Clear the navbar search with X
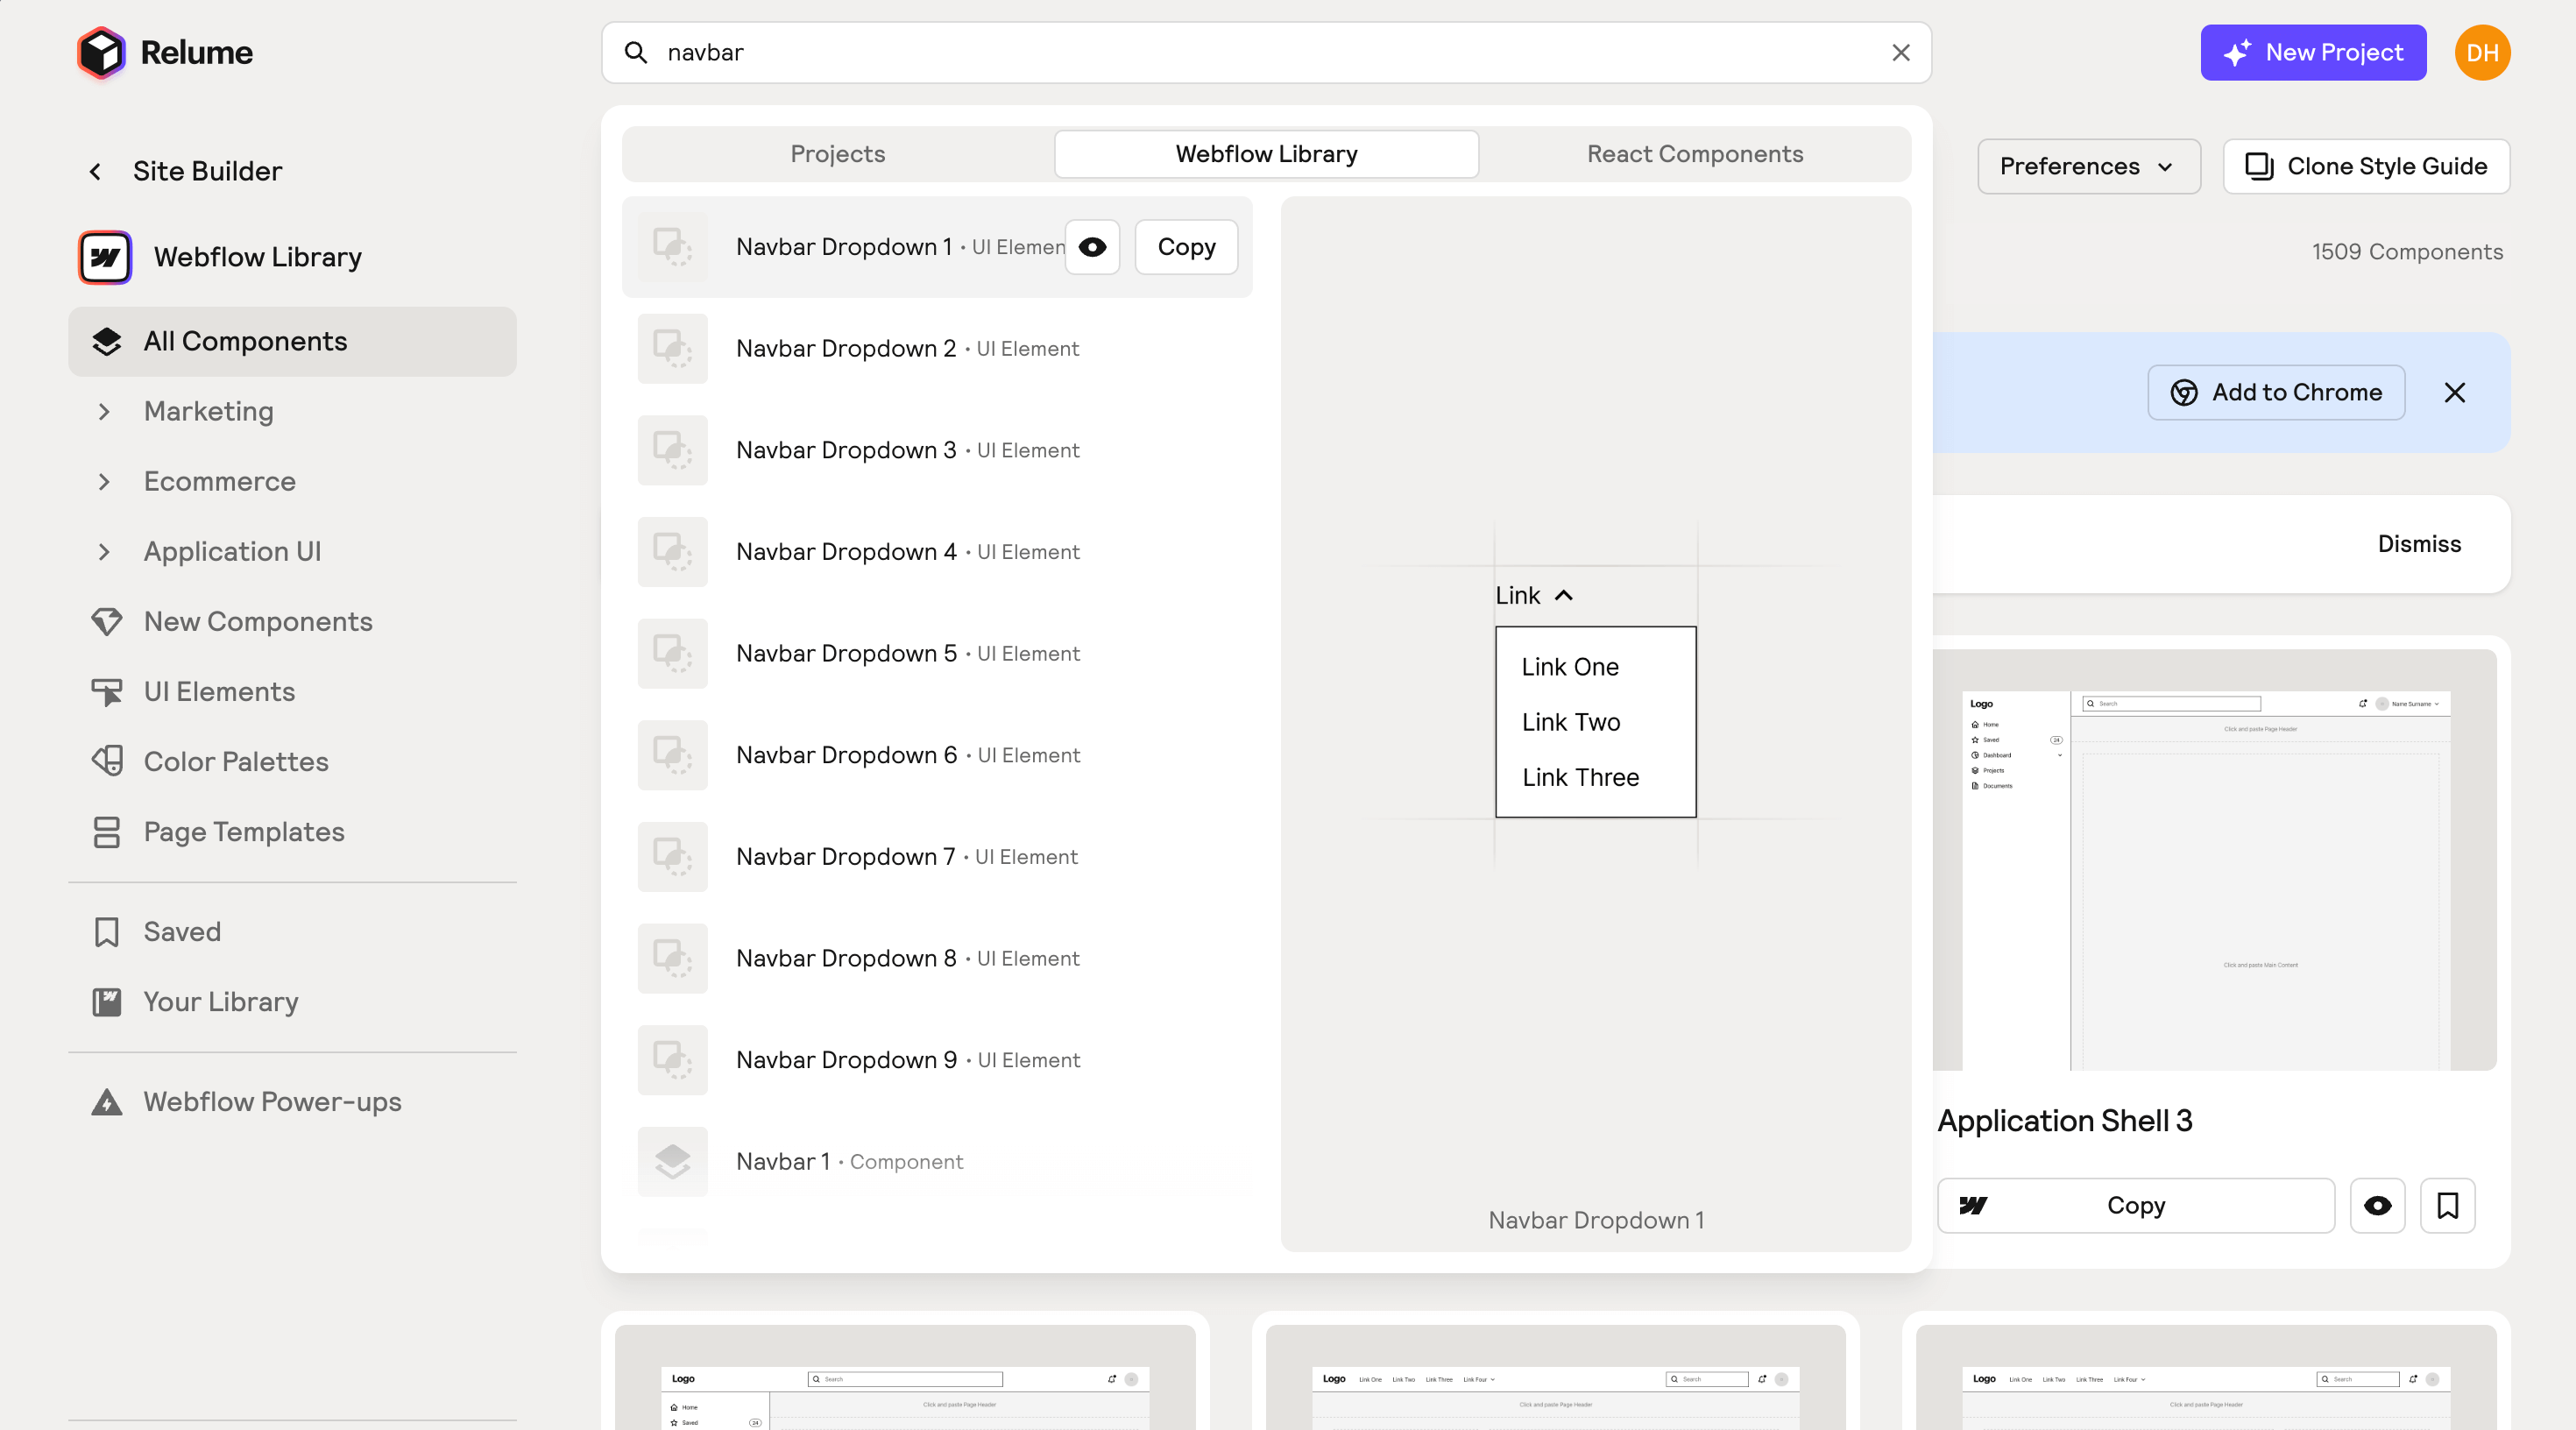The width and height of the screenshot is (2576, 1430). click(1901, 52)
